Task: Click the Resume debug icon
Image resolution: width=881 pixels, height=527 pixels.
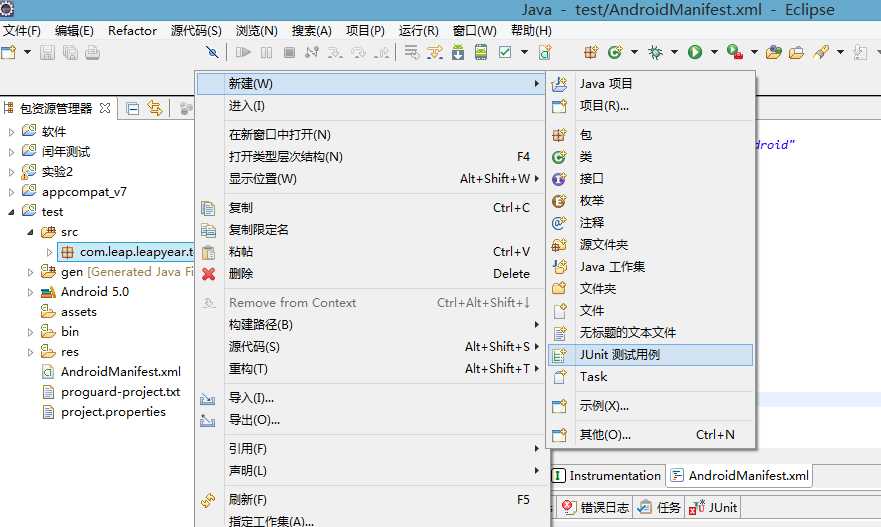Action: coord(243,53)
